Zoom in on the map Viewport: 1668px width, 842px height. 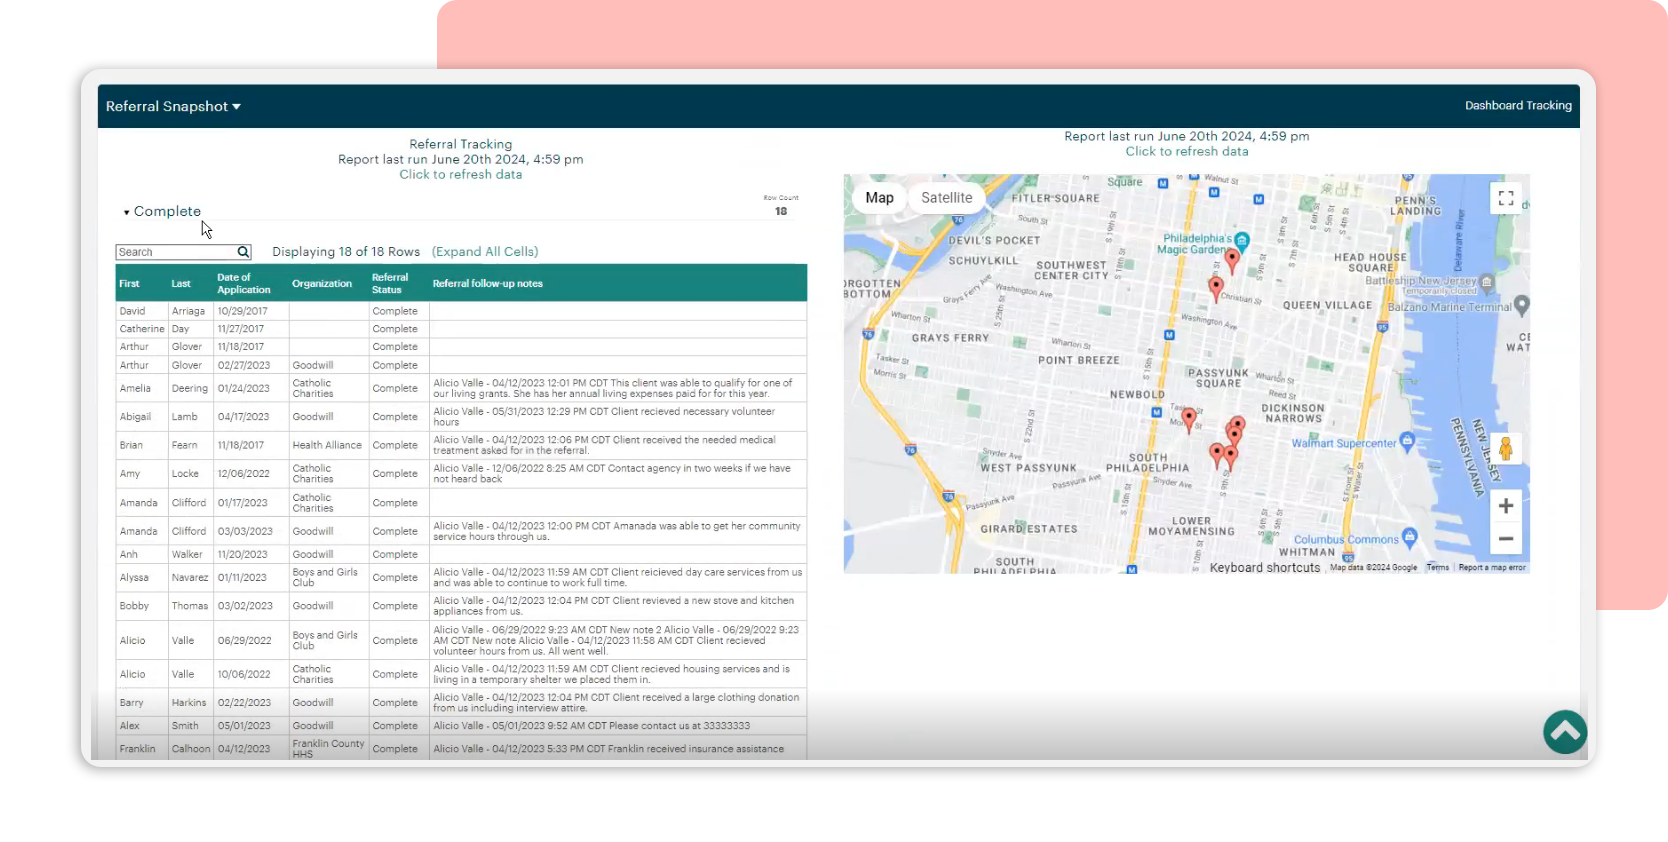click(1506, 506)
